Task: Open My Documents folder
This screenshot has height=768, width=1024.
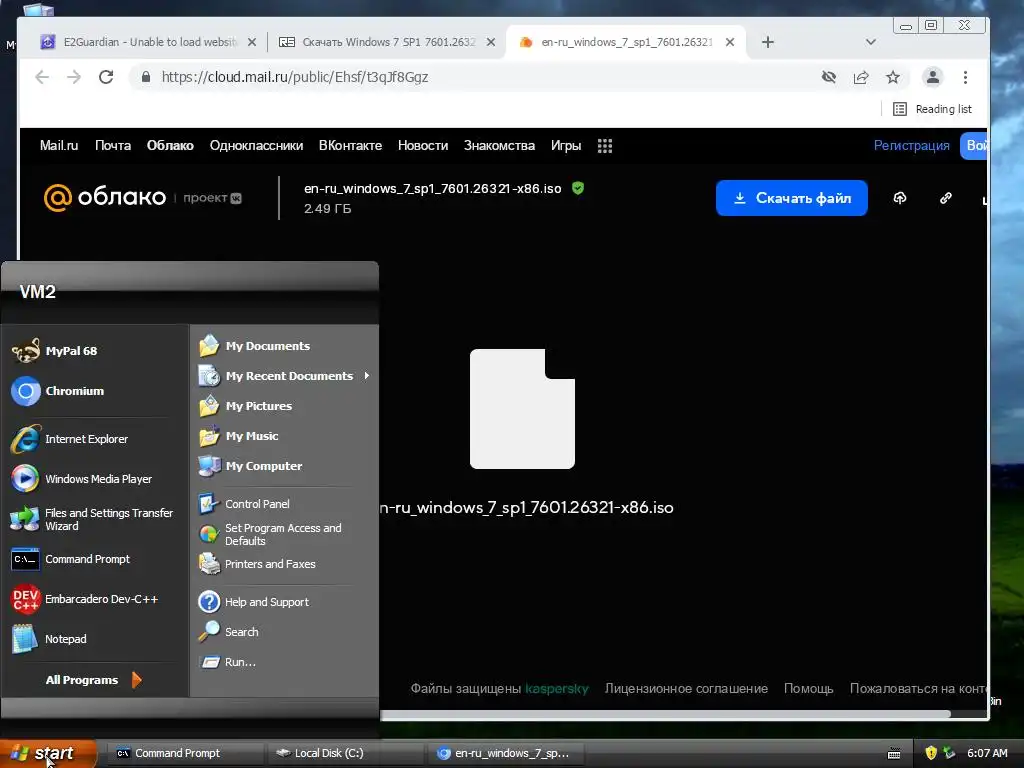Action: (254, 345)
